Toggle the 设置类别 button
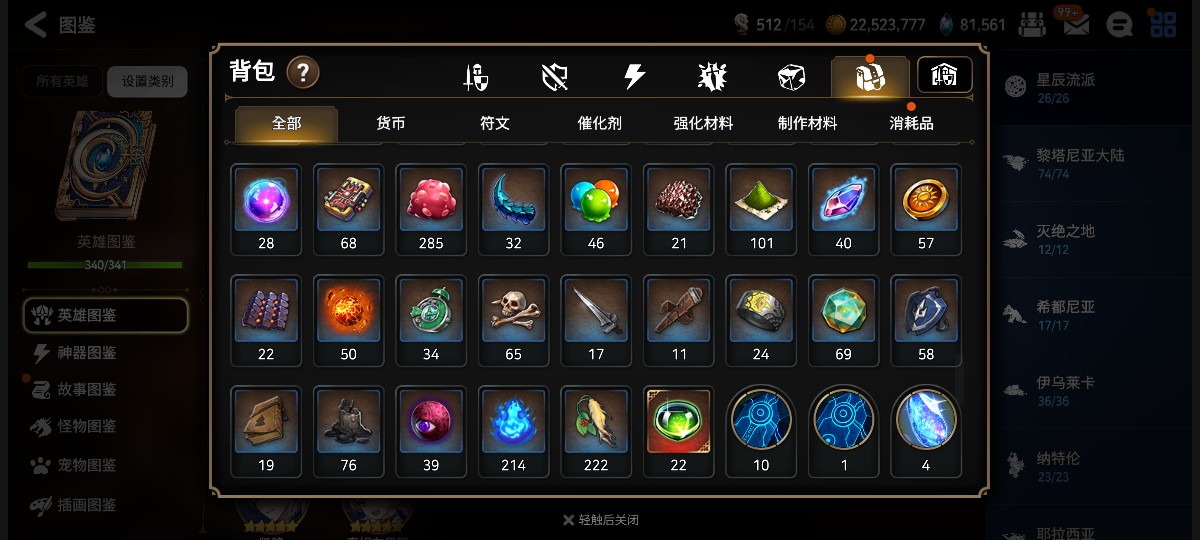The width and height of the screenshot is (1200, 540). pyautogui.click(x=147, y=81)
